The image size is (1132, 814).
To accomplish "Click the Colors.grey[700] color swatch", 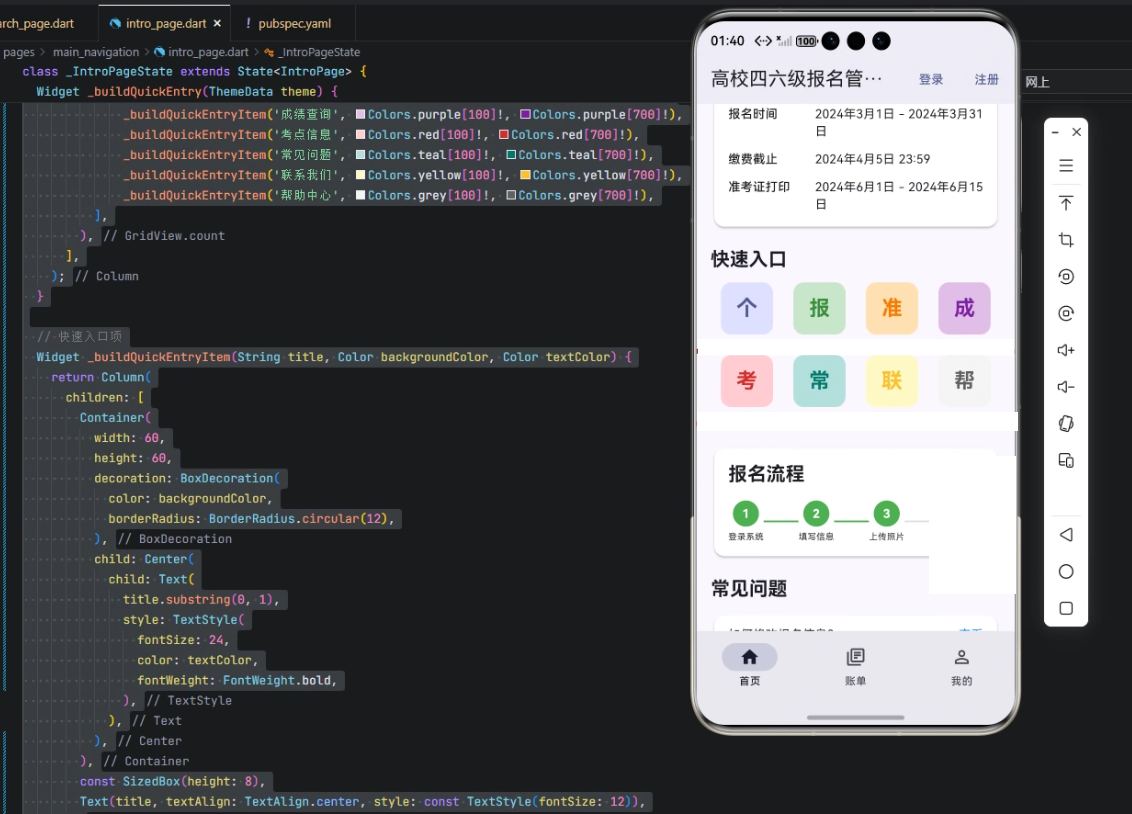I will (511, 195).
